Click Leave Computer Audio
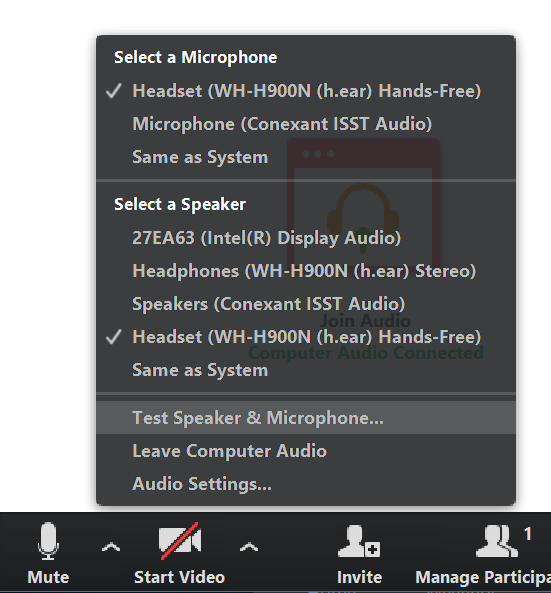Screen dimensions: 551x593 [306, 451]
